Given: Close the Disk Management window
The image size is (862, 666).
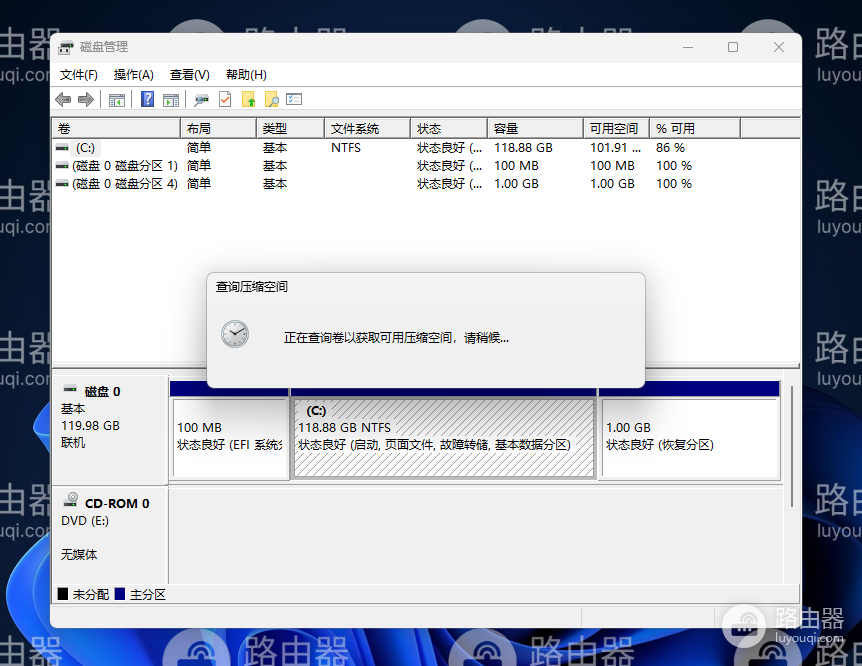Looking at the screenshot, I should (779, 47).
